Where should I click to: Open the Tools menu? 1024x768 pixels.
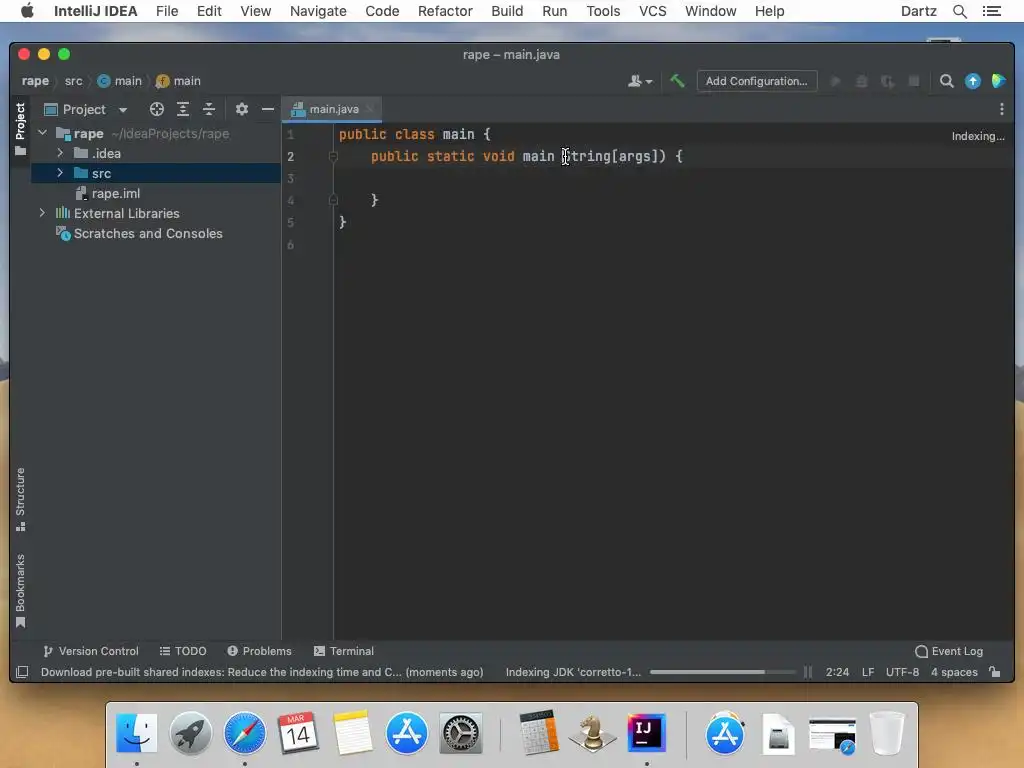tap(603, 11)
